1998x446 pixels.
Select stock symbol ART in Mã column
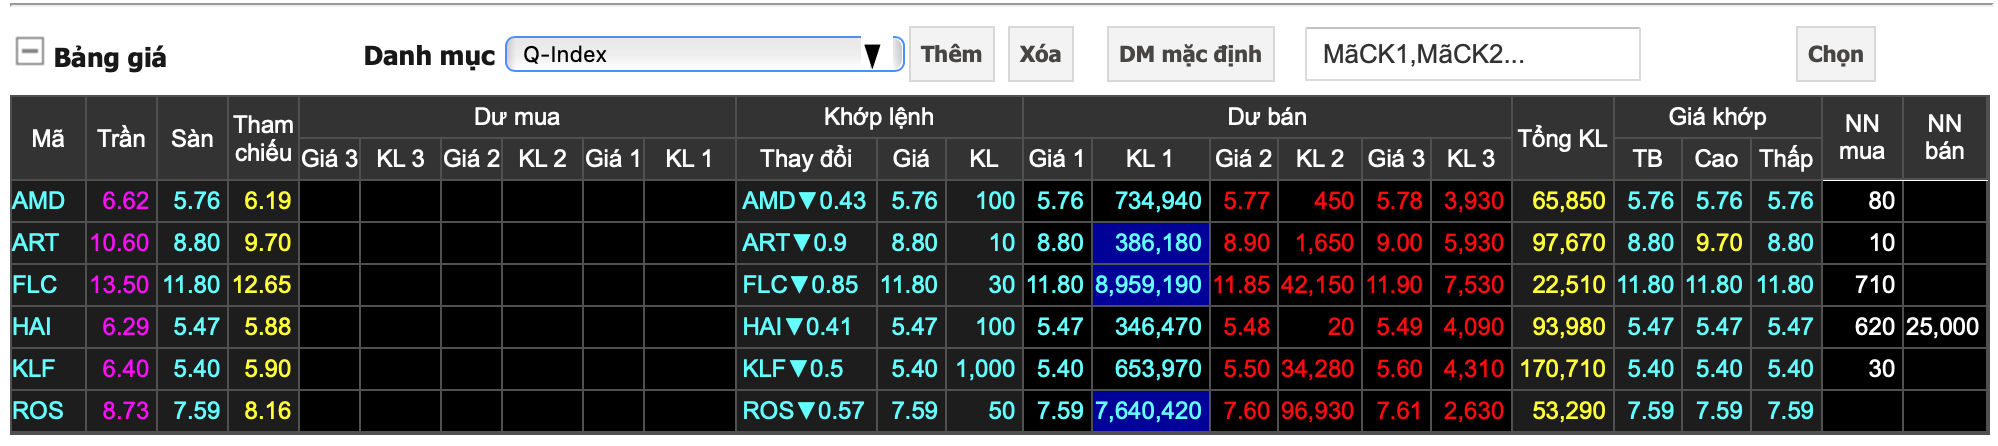pyautogui.click(x=36, y=243)
